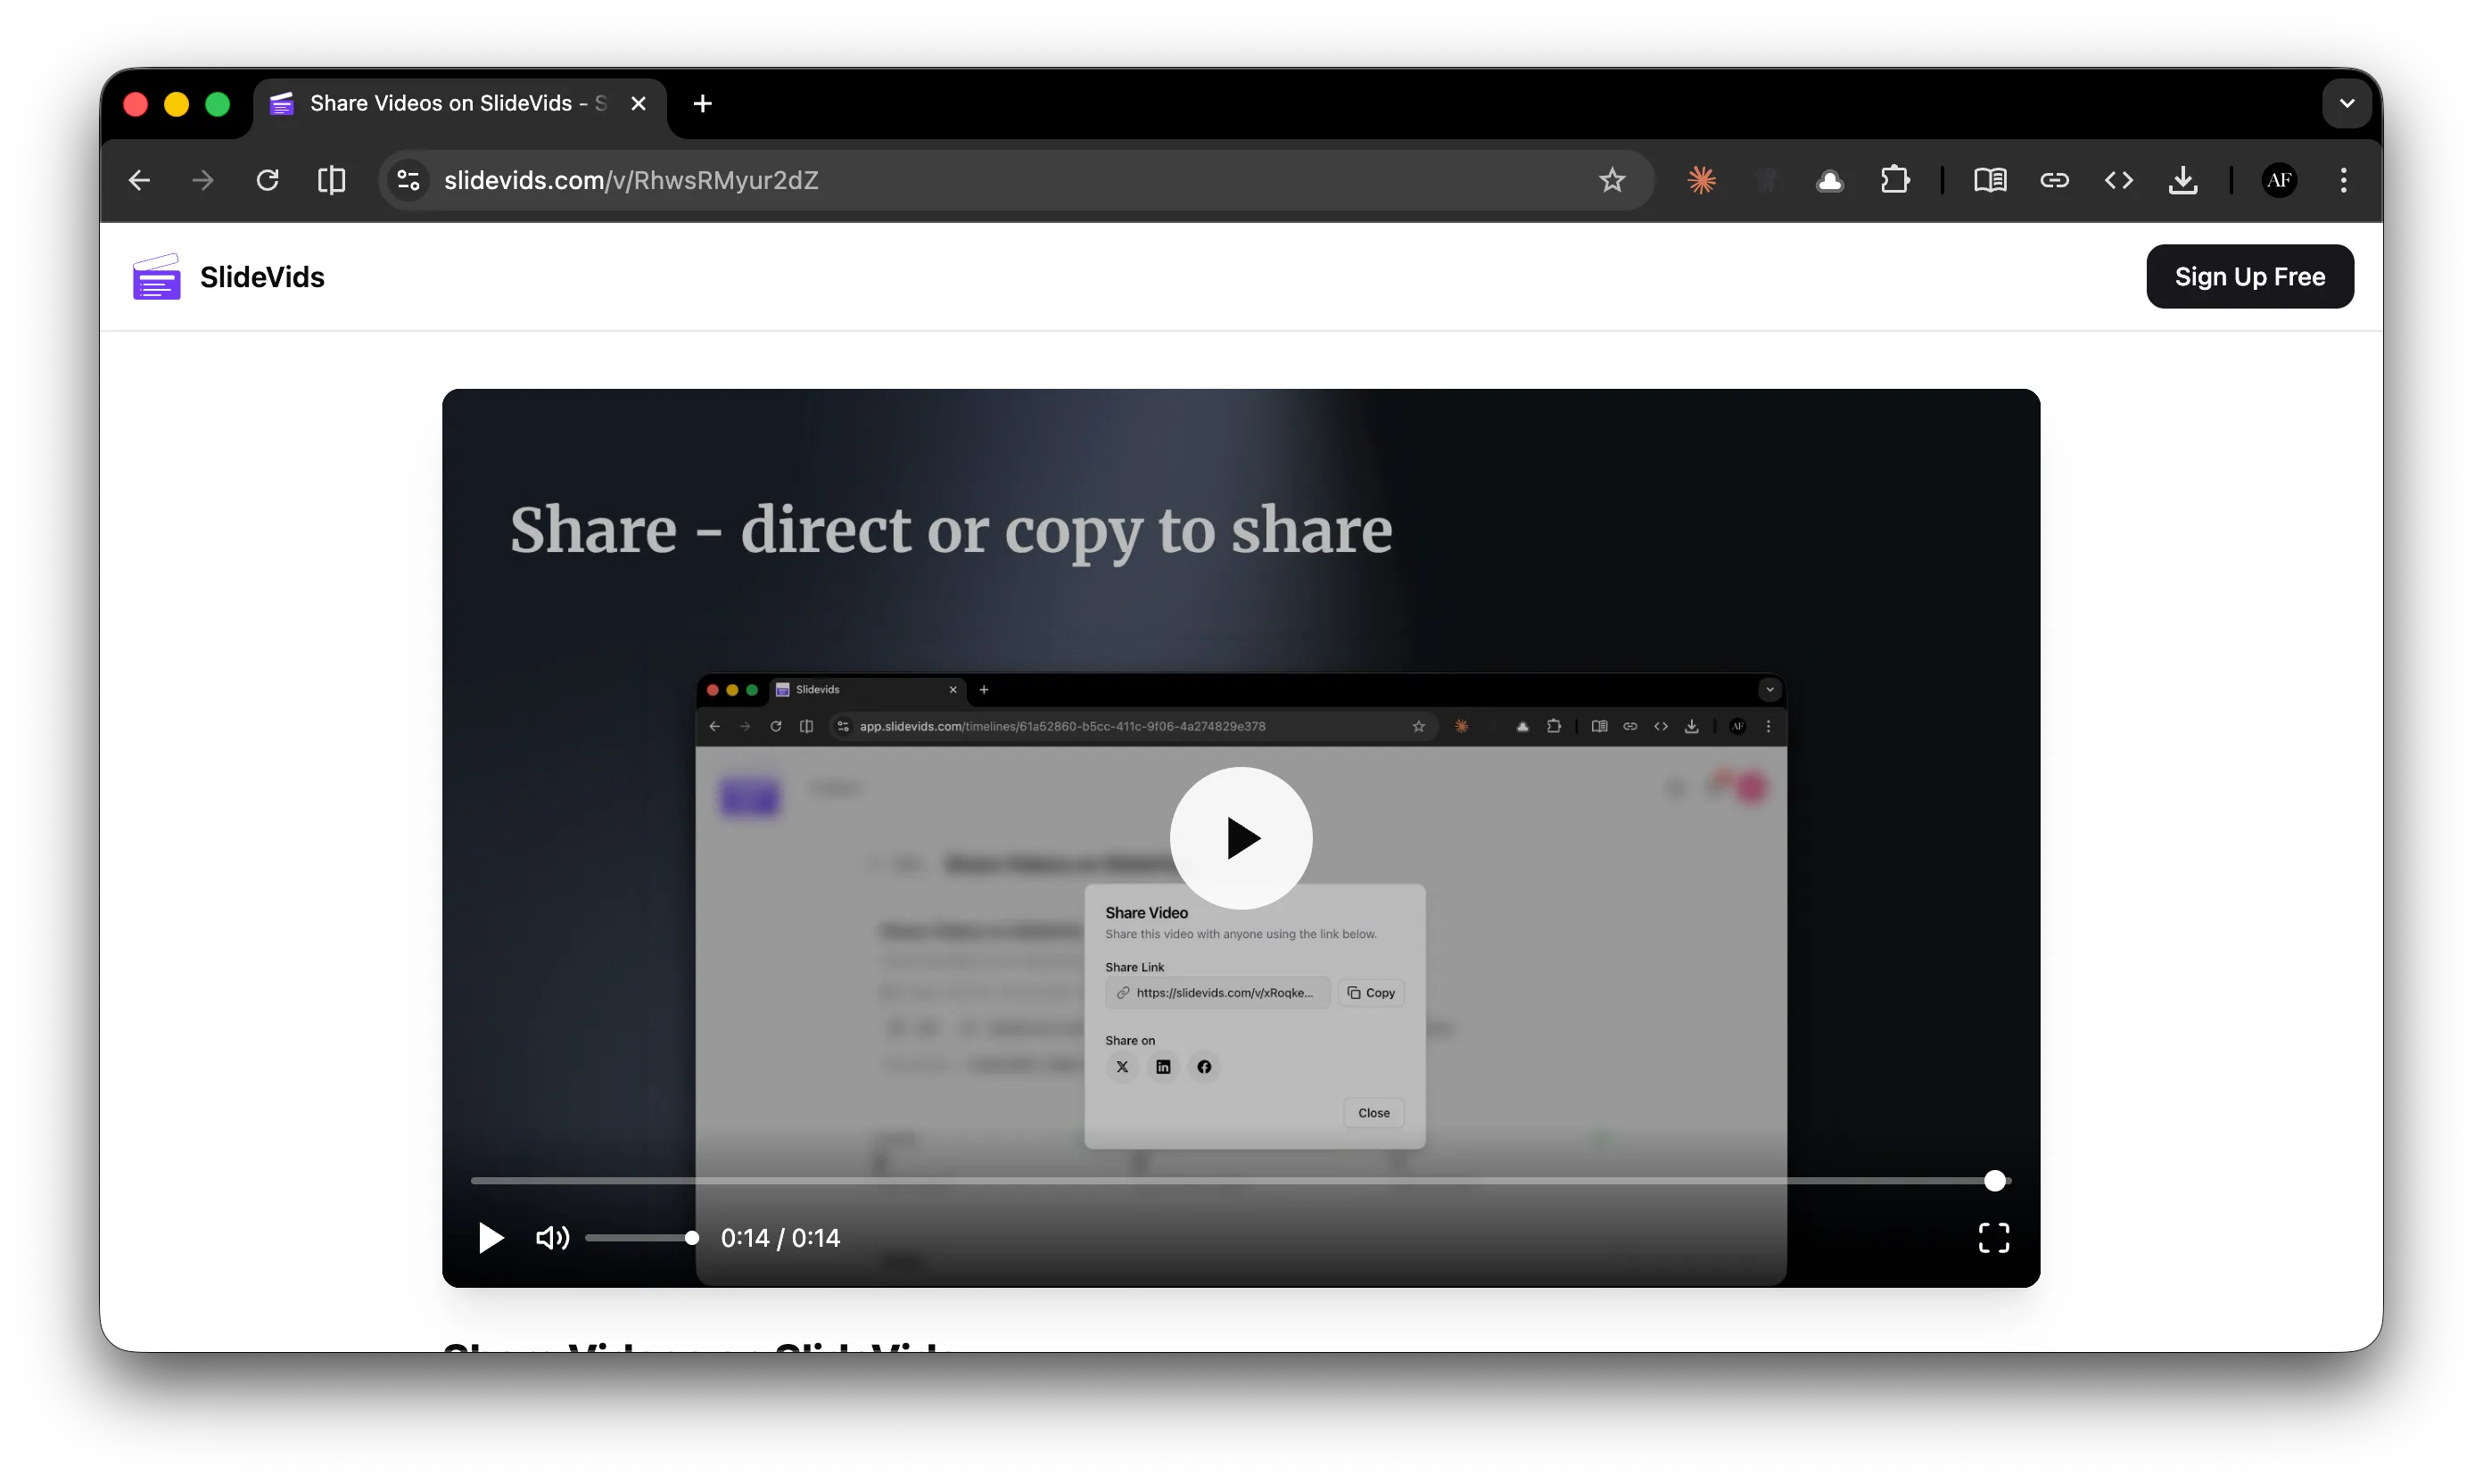Open a new browser tab
The width and height of the screenshot is (2483, 1484).
702,104
